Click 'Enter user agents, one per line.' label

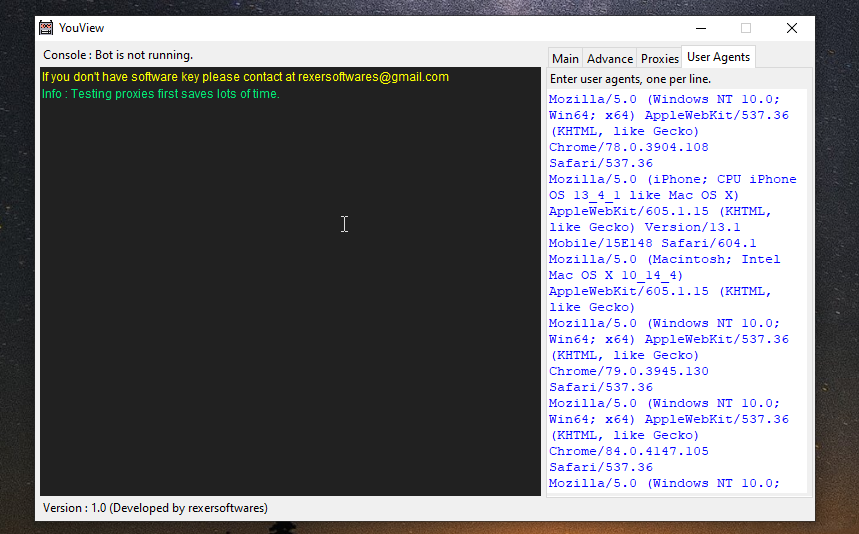click(x=630, y=79)
